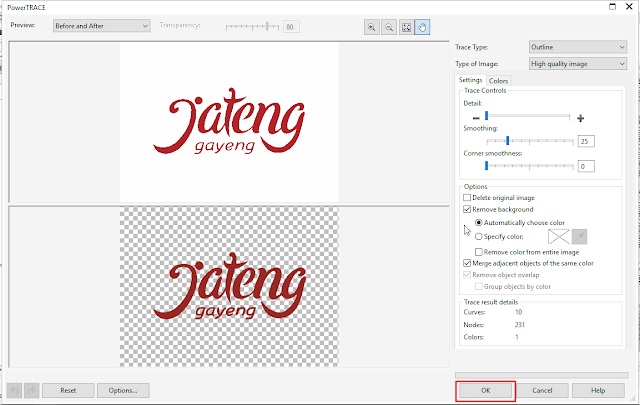Close the PowerTRACE dialog

click(629, 7)
